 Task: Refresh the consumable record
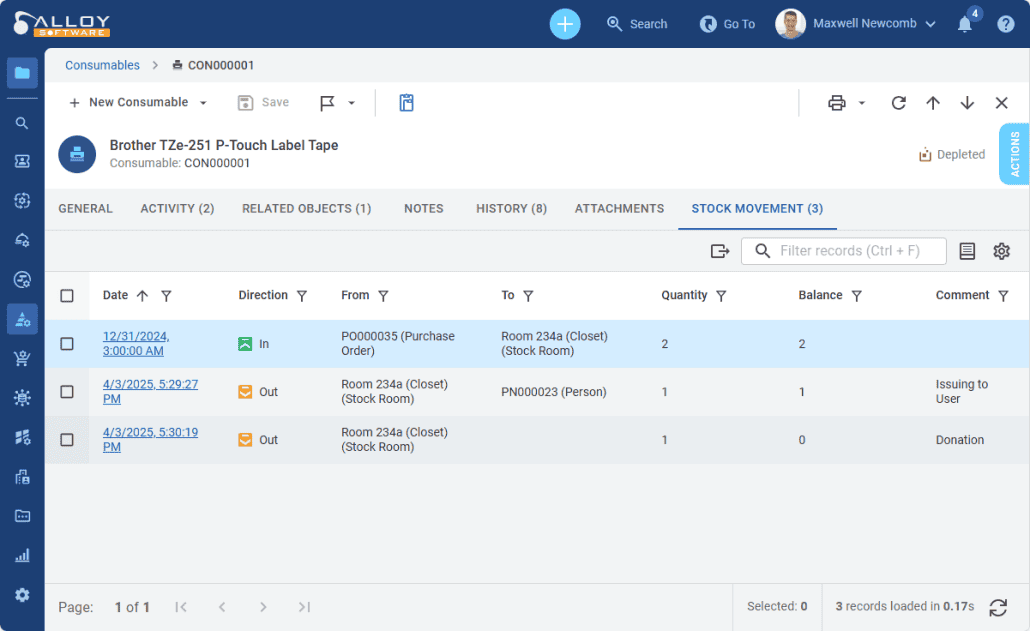898,102
